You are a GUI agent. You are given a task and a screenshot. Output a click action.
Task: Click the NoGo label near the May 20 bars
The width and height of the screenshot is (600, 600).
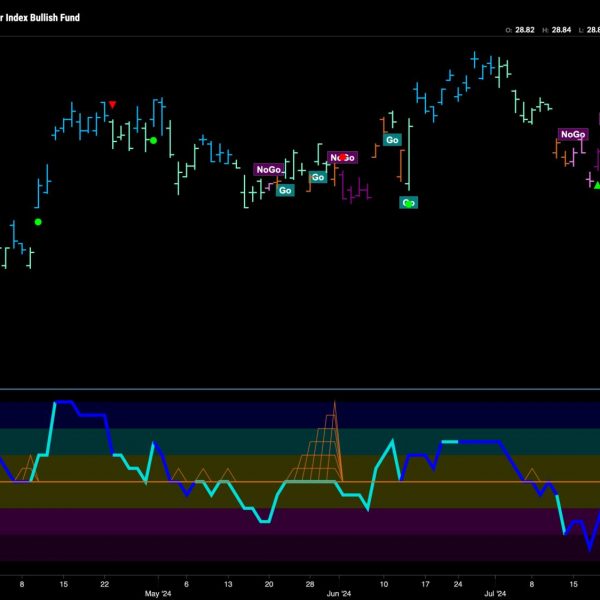[x=269, y=170]
